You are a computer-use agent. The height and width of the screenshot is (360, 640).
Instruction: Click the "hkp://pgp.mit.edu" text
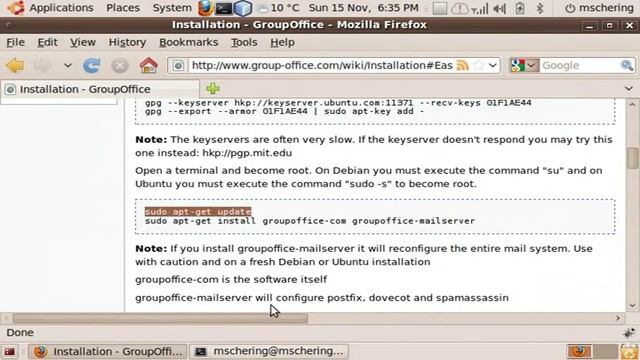(247, 153)
